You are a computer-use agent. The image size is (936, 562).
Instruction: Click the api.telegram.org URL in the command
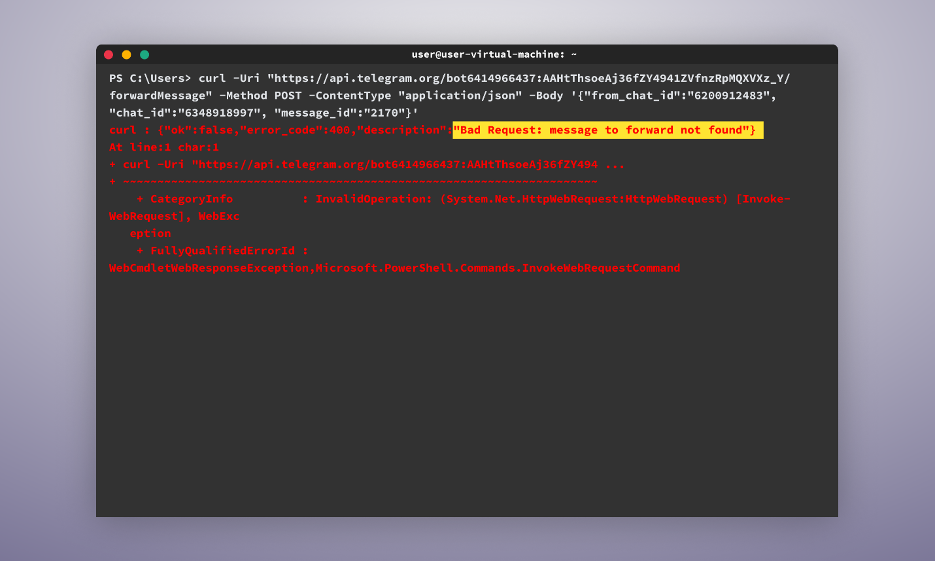click(x=528, y=78)
